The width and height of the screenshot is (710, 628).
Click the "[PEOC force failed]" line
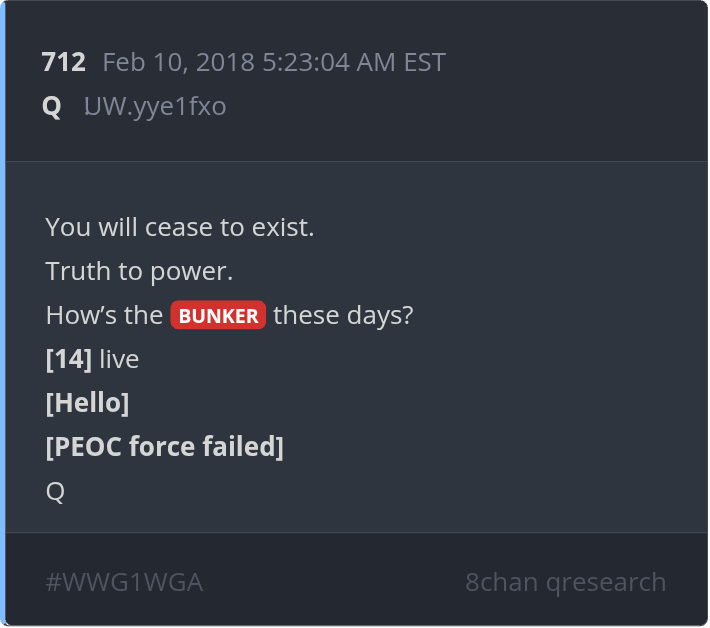pos(165,447)
